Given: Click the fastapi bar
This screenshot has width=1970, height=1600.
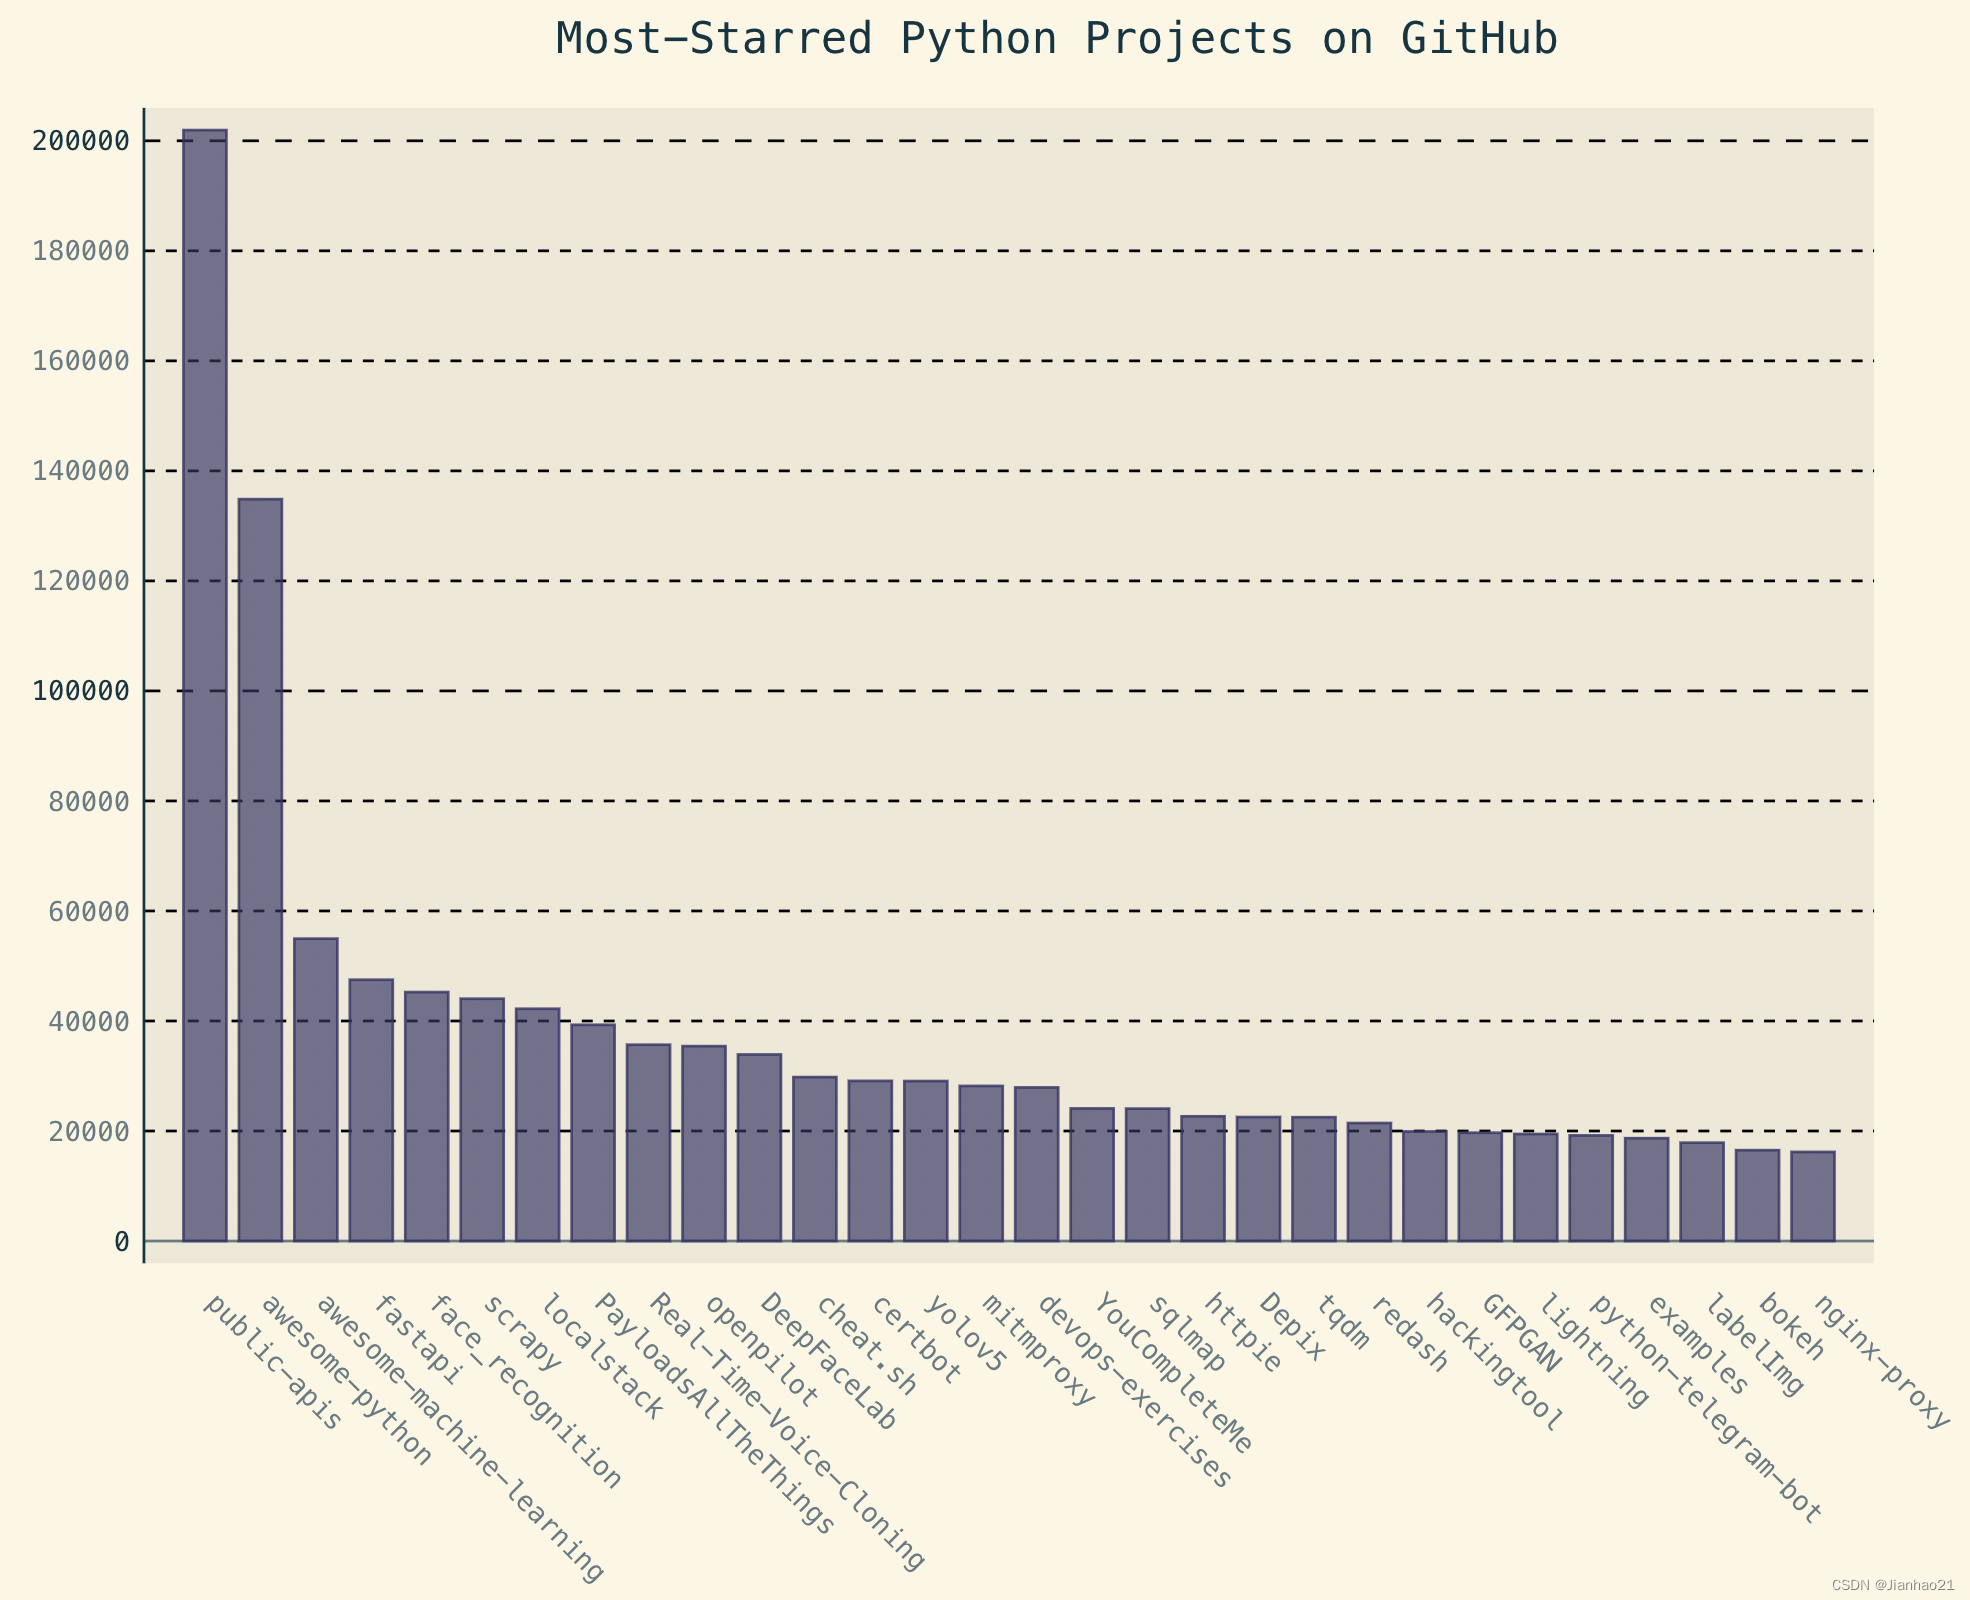Looking at the screenshot, I should (x=371, y=1110).
